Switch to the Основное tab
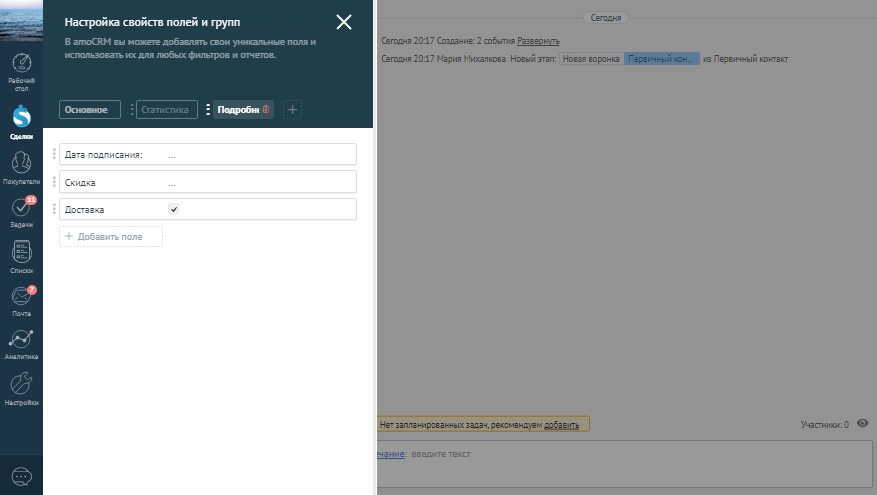The height and width of the screenshot is (495, 877). [89, 110]
